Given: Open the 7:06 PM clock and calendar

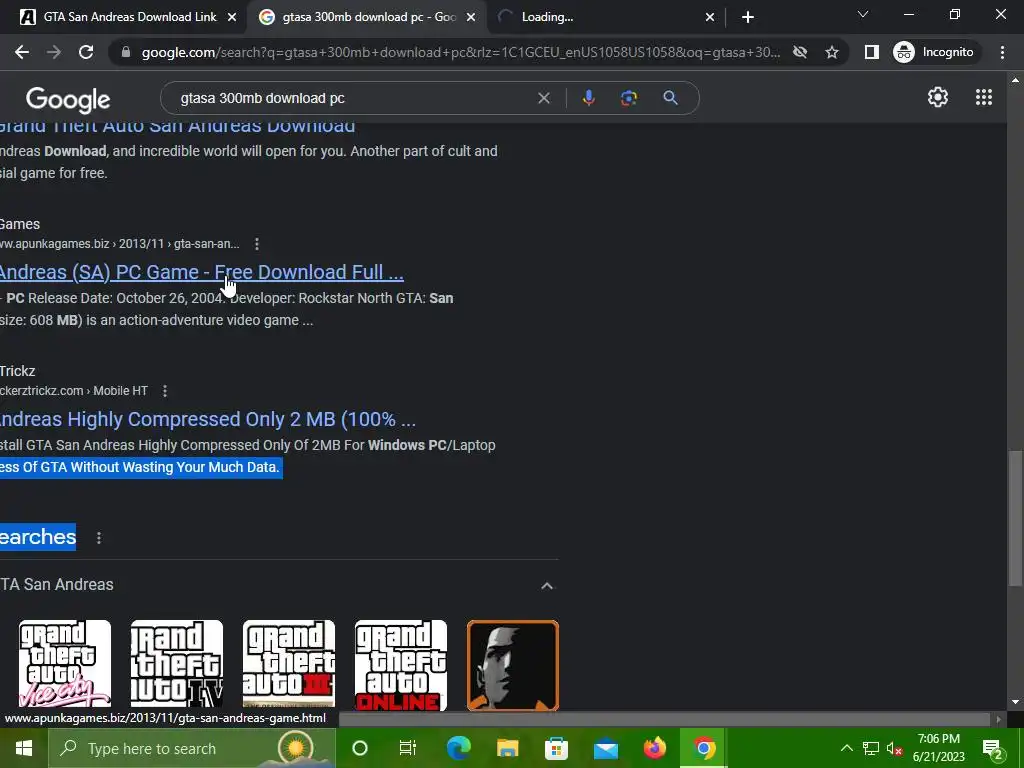Looking at the screenshot, I should [938, 748].
